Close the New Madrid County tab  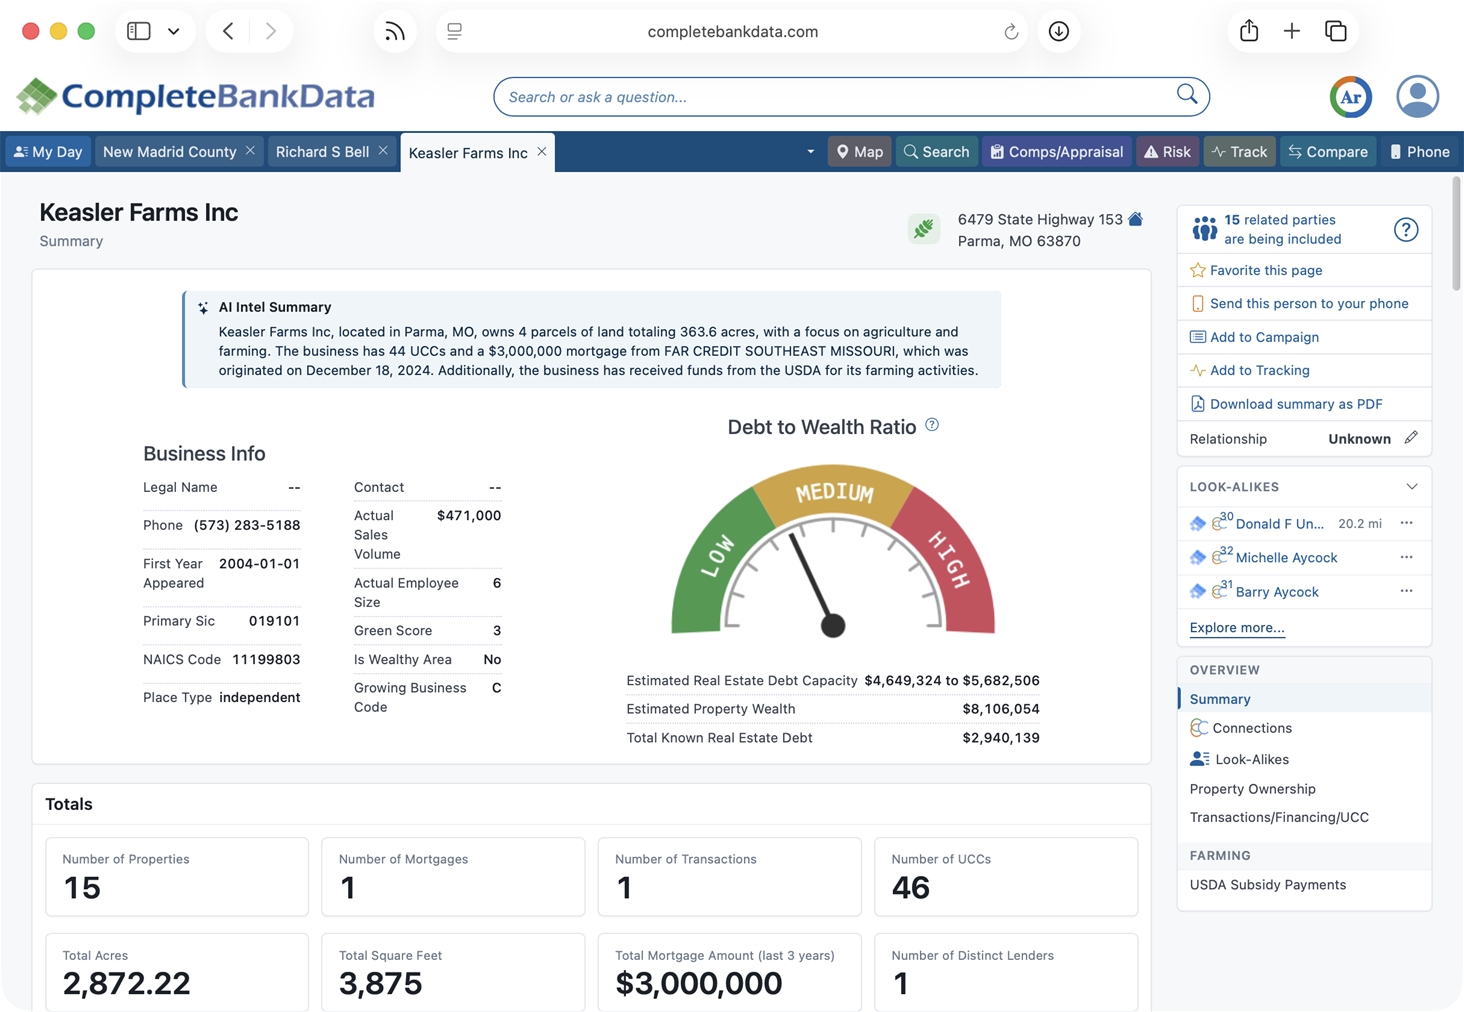click(x=250, y=151)
